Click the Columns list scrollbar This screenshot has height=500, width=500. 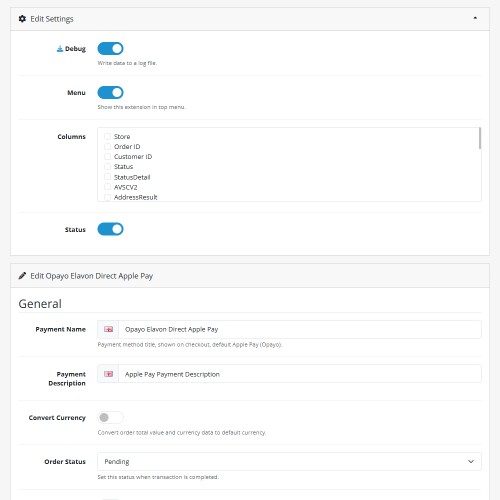point(480,138)
